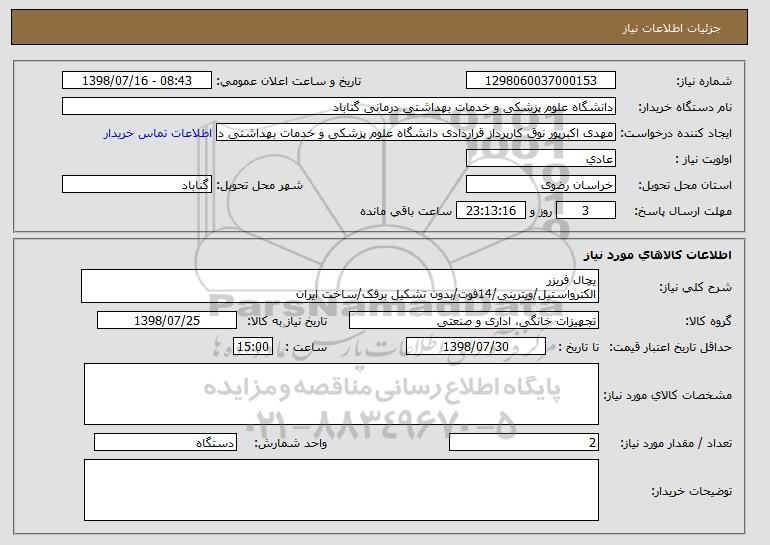
Task: Select the announcement date field 1398/07/16 - 08:43
Action: tap(137, 81)
